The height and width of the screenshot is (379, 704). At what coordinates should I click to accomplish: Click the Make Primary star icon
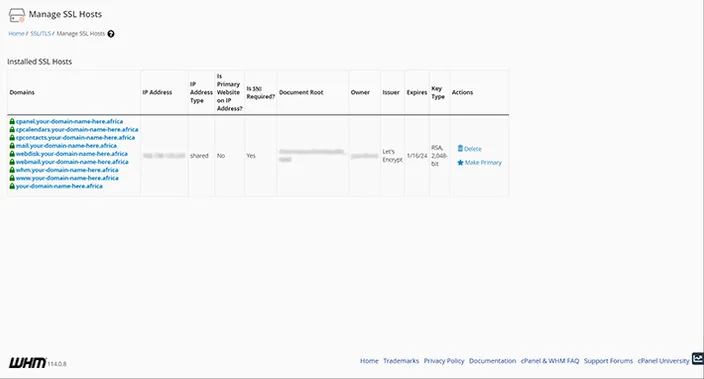click(x=460, y=163)
